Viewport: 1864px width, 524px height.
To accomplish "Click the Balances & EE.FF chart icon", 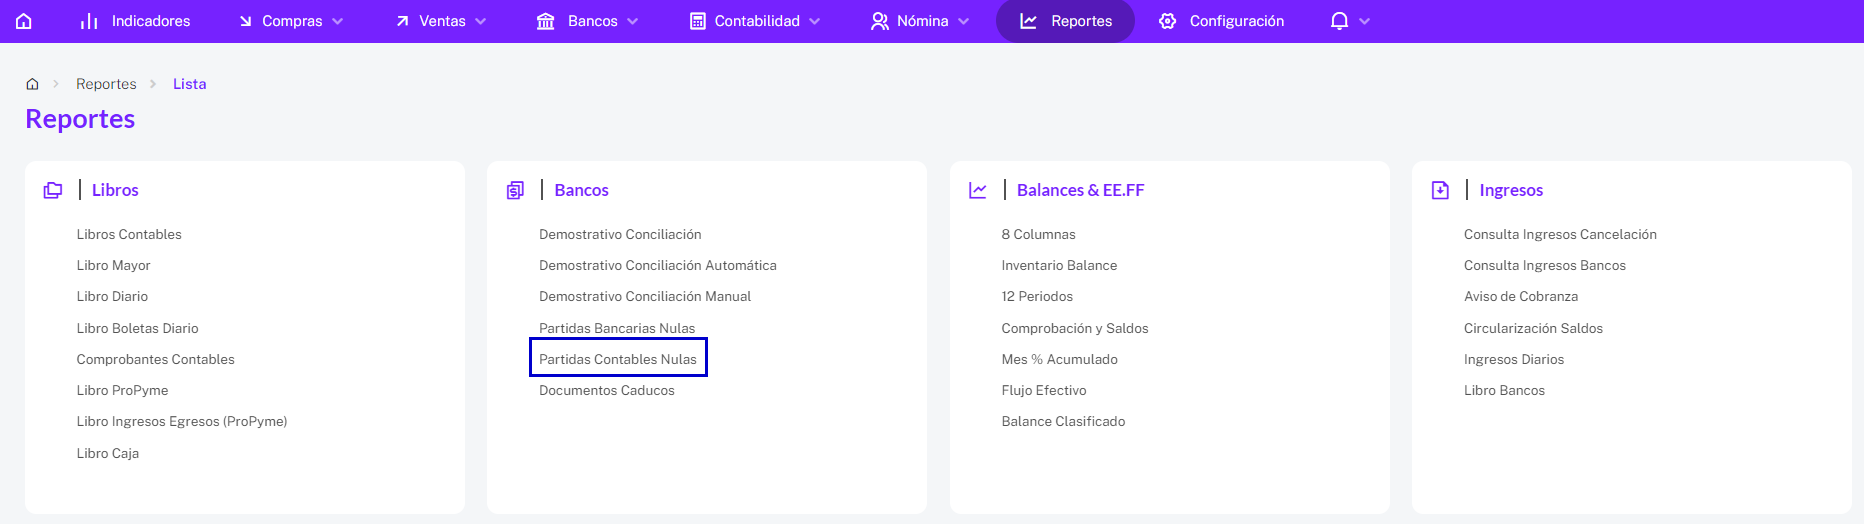I will (978, 190).
